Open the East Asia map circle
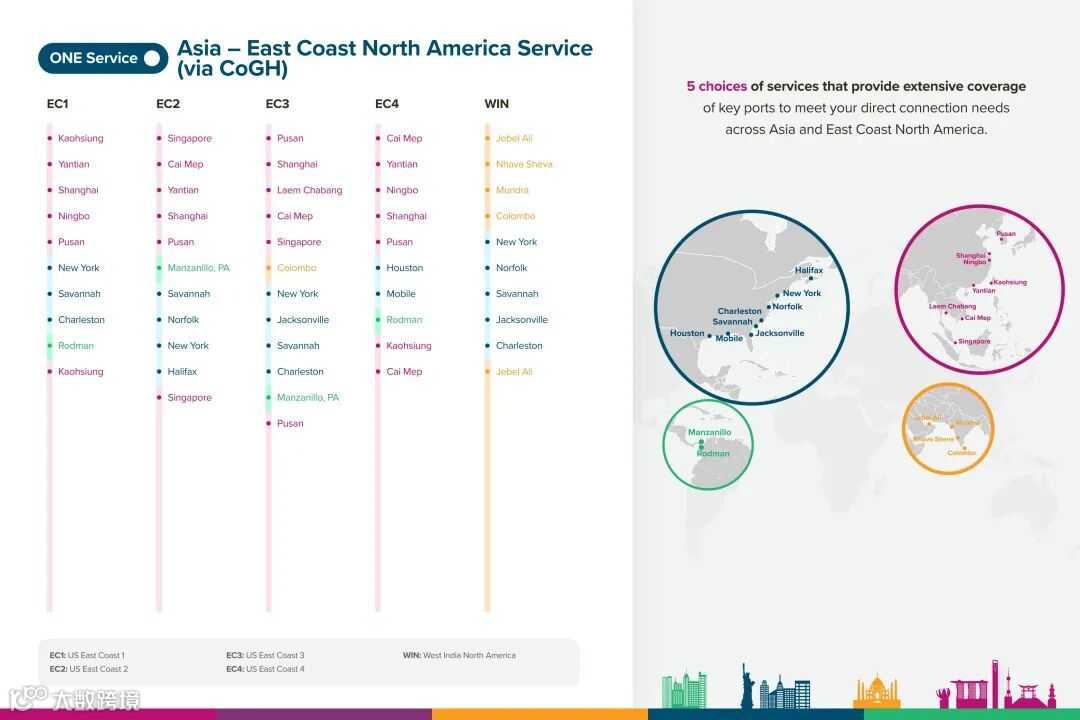This screenshot has width=1080, height=720. pos(979,289)
